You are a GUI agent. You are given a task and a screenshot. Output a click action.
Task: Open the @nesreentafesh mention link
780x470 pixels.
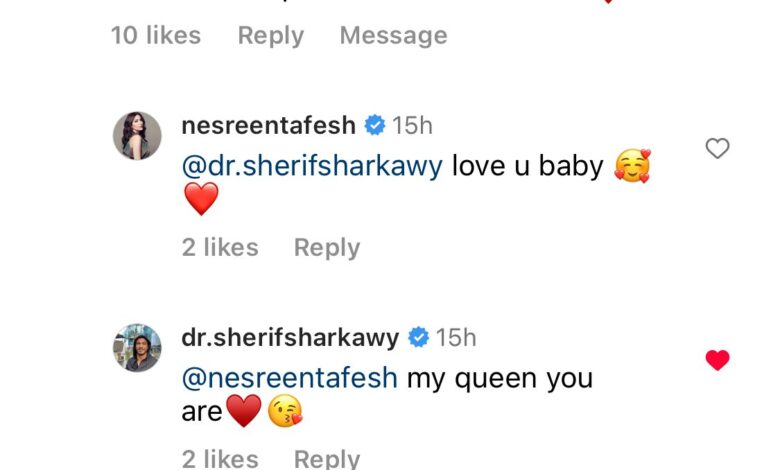pyautogui.click(x=290, y=378)
